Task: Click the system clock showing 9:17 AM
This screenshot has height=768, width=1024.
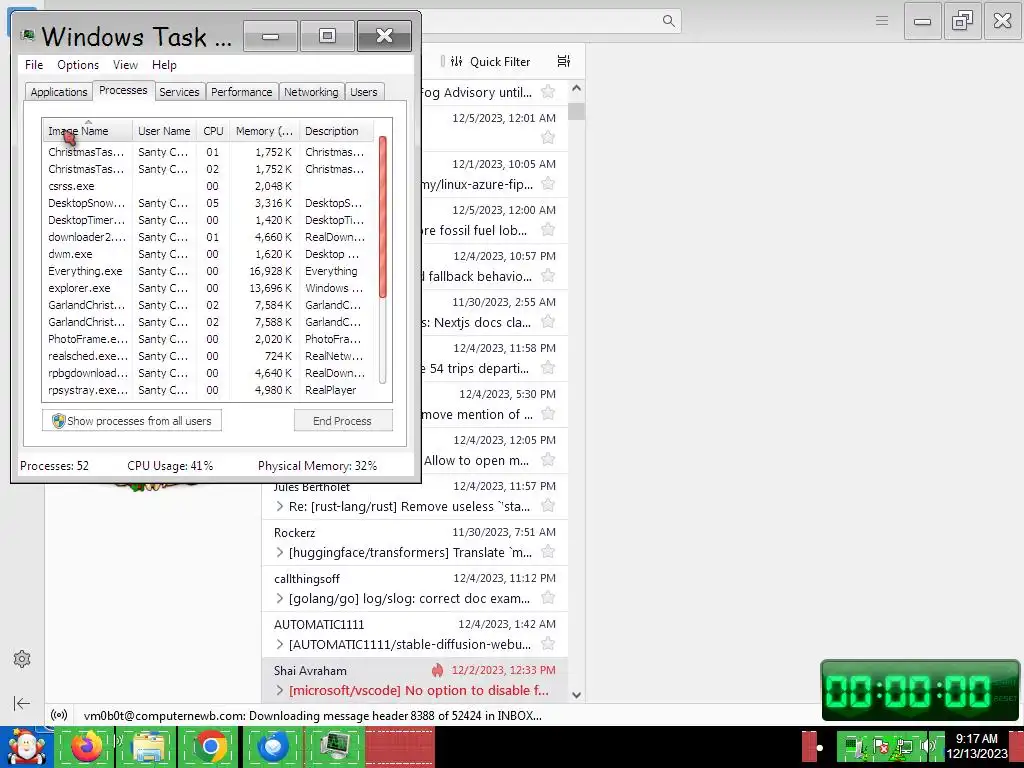Action: pyautogui.click(x=977, y=746)
